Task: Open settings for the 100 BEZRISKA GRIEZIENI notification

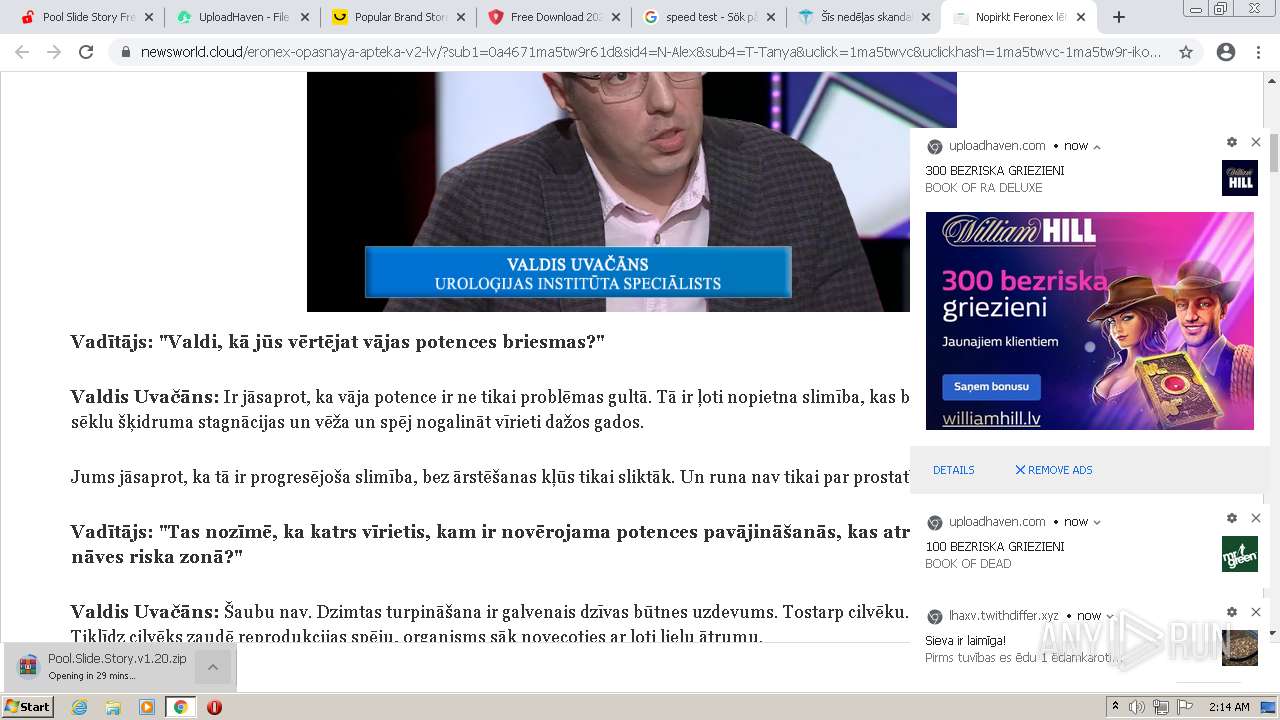Action: pos(1232,518)
